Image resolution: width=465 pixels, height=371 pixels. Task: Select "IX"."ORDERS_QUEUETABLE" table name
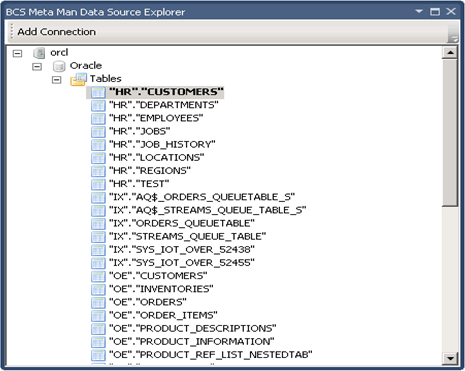(182, 223)
